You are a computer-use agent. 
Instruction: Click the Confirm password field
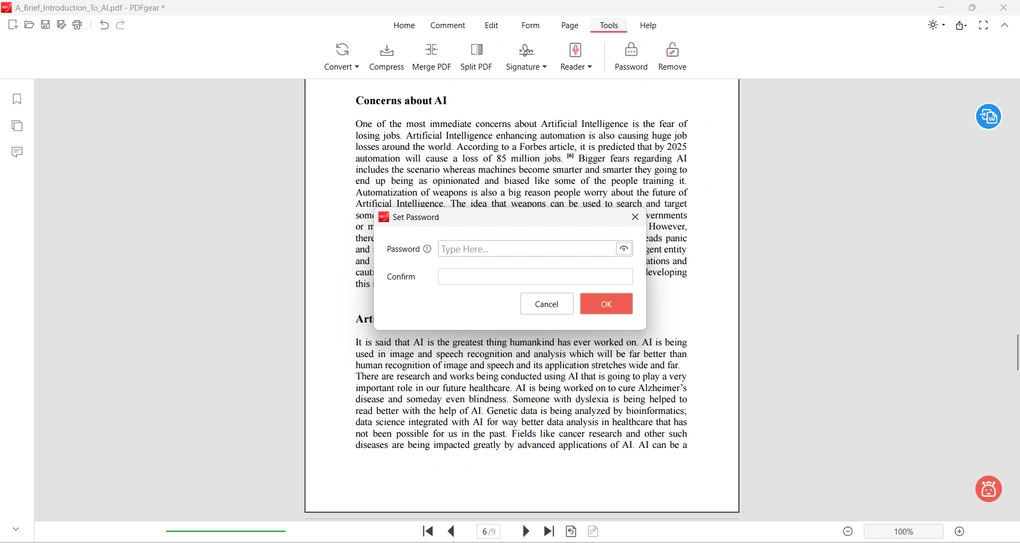click(535, 277)
